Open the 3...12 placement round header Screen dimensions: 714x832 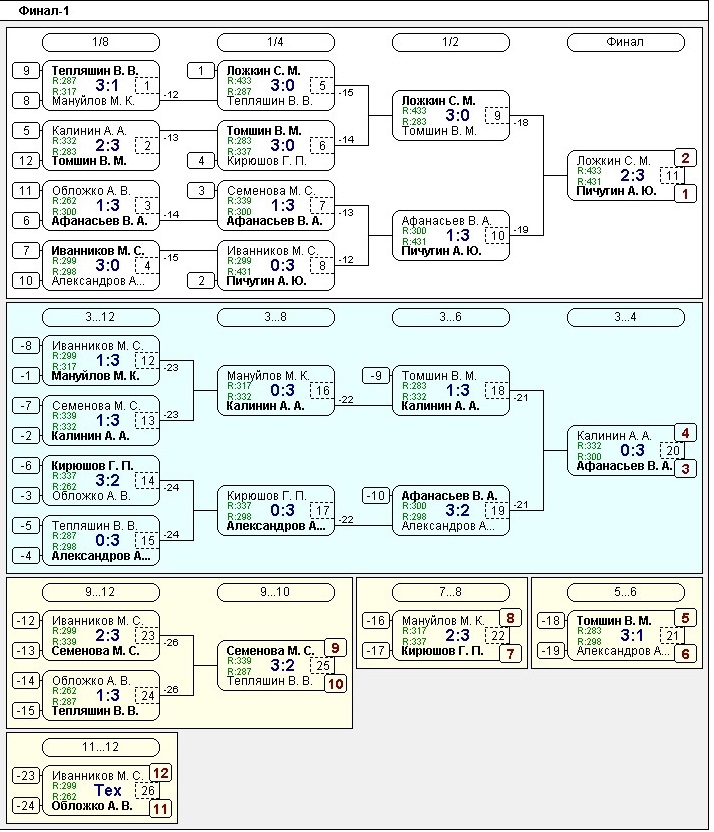coord(101,317)
